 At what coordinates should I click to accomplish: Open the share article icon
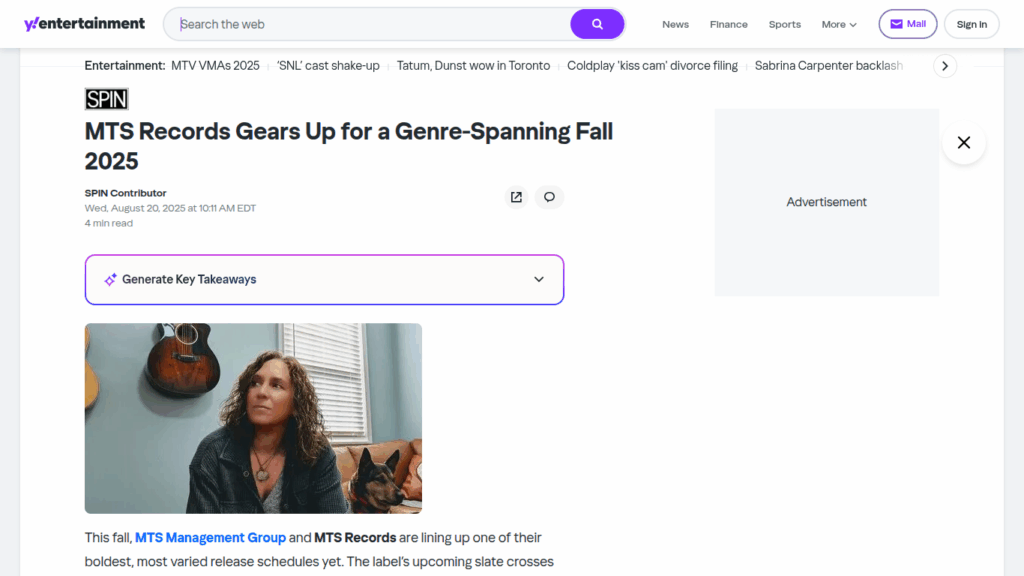(x=516, y=197)
